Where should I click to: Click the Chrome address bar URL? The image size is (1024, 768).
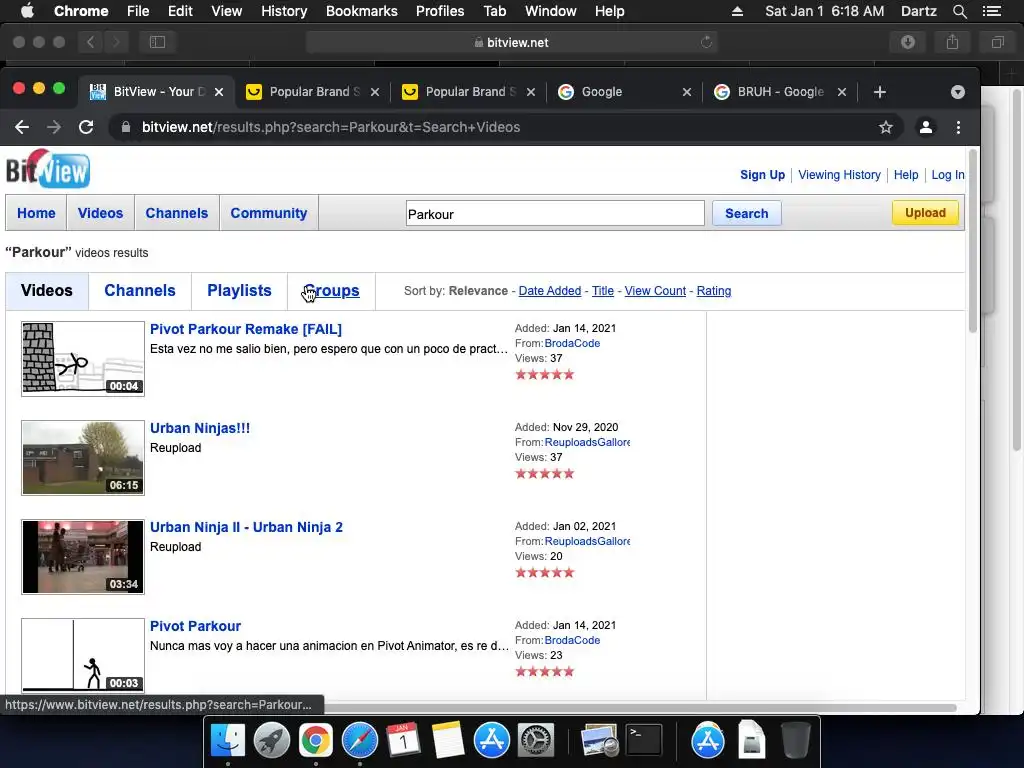click(331, 127)
